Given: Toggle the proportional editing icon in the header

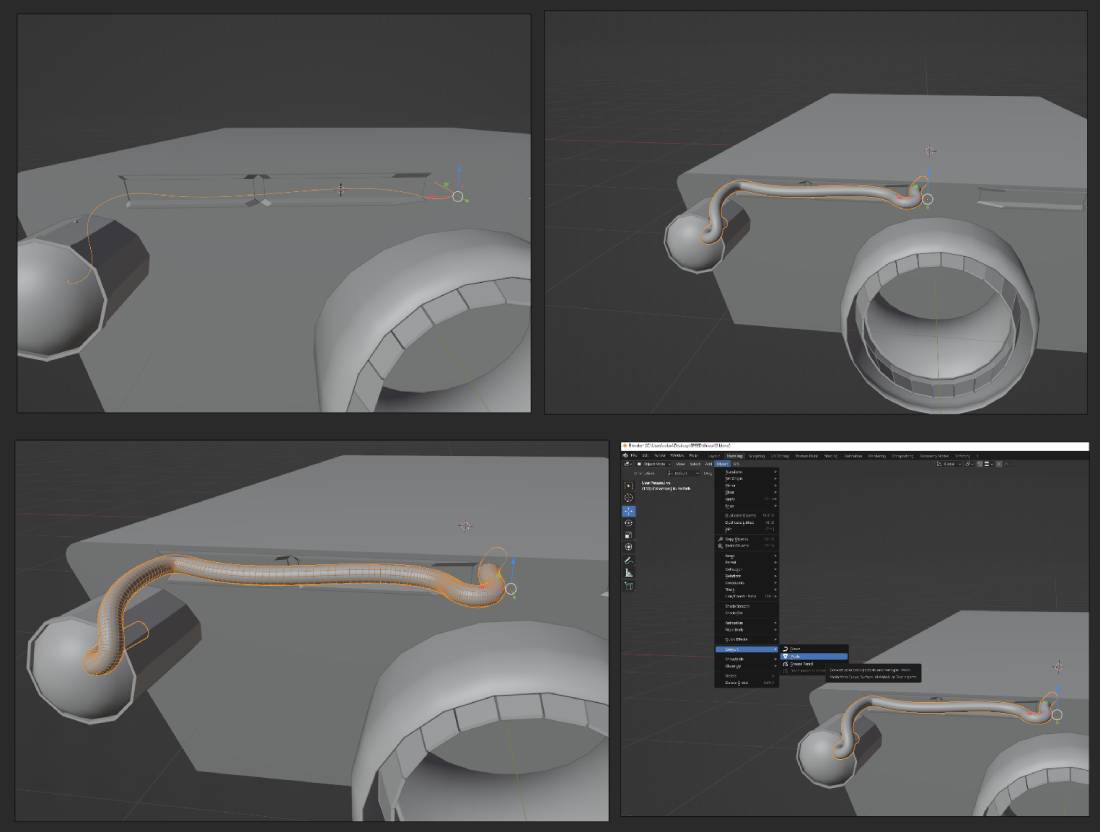Looking at the screenshot, I should pyautogui.click(x=998, y=464).
